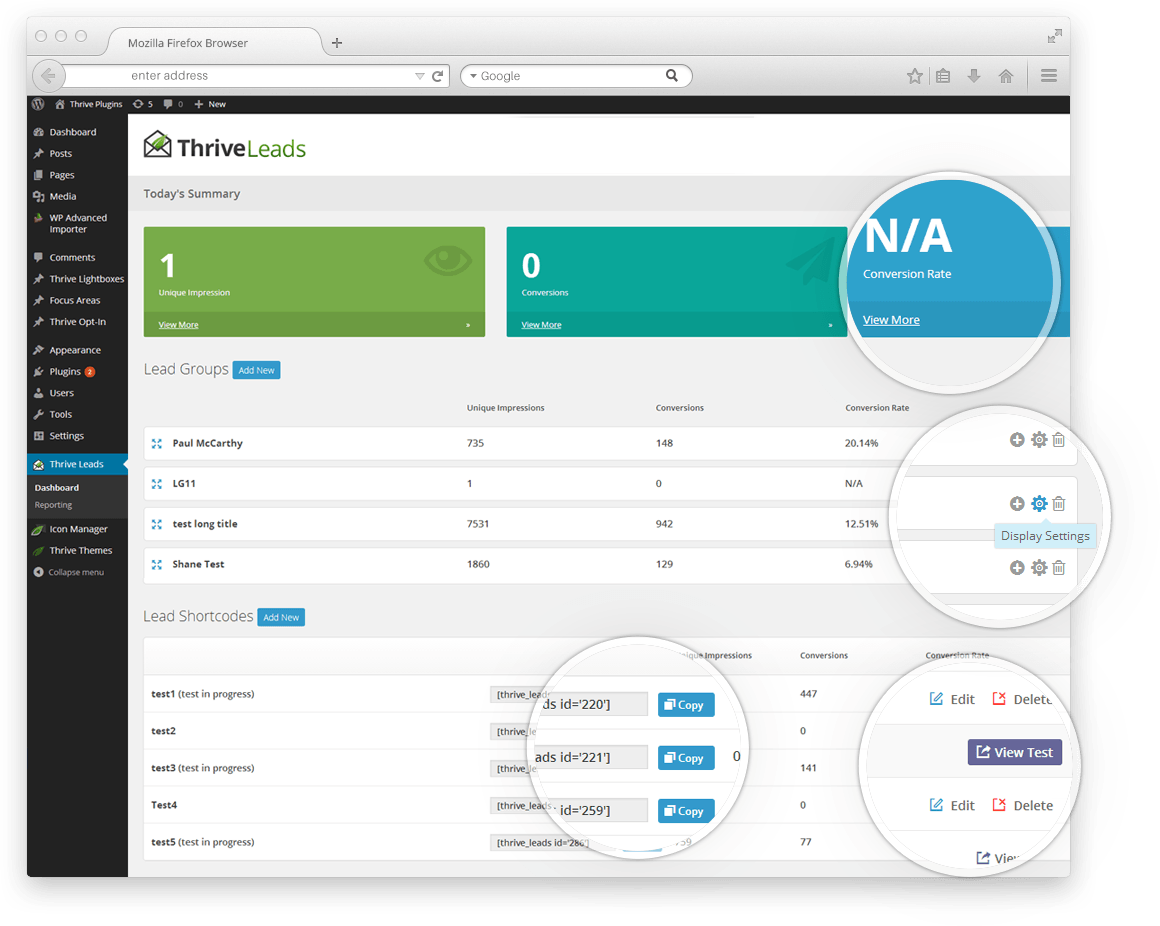The height and width of the screenshot is (926, 1160).
Task: Click plus icon beside highlighted gear
Action: [1017, 504]
